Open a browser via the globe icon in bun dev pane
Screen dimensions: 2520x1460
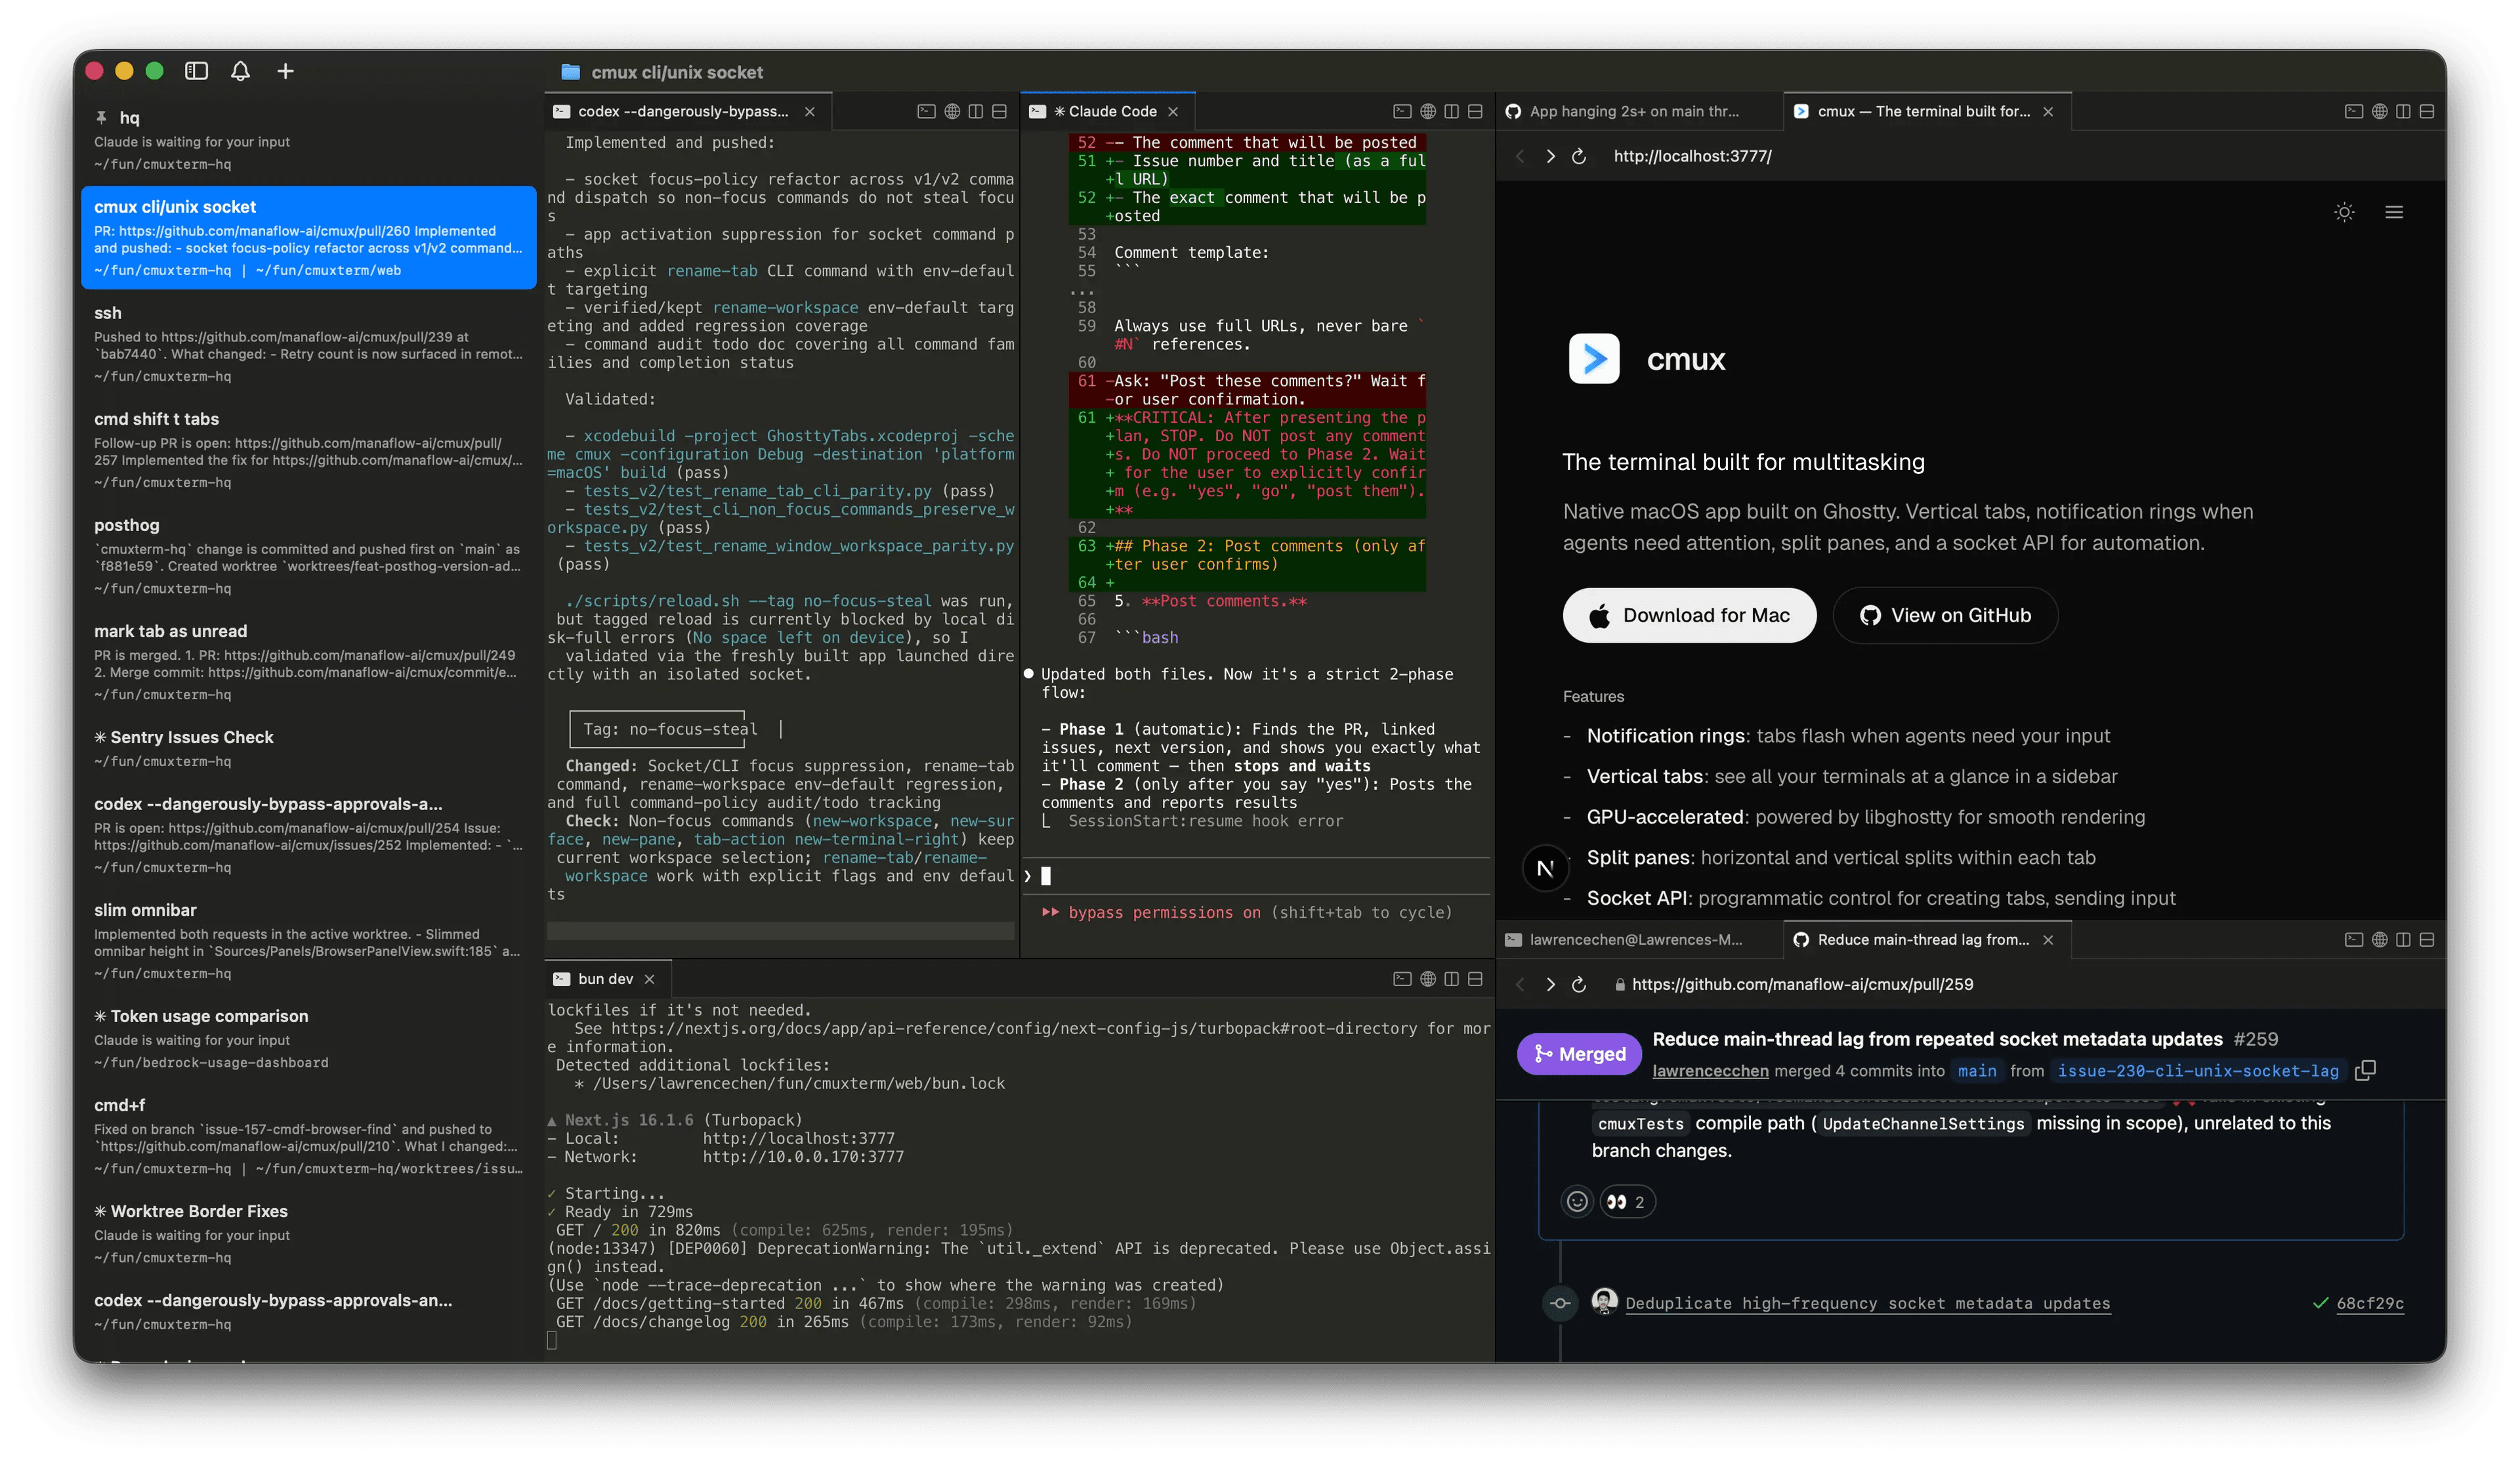click(x=1428, y=979)
